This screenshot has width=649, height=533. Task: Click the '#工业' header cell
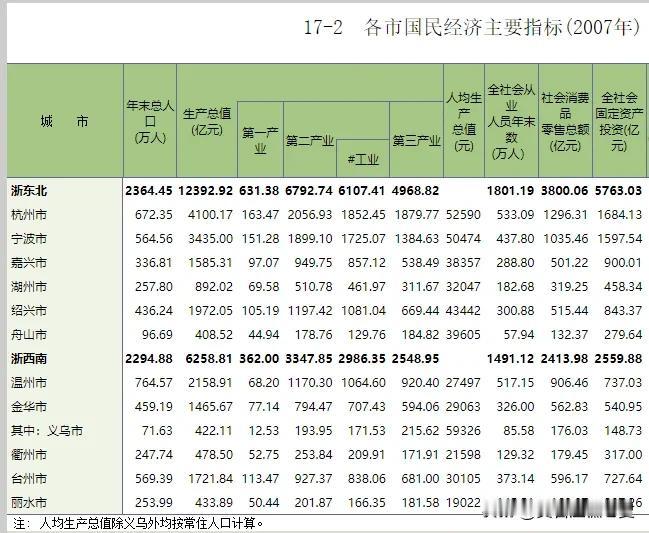click(363, 159)
